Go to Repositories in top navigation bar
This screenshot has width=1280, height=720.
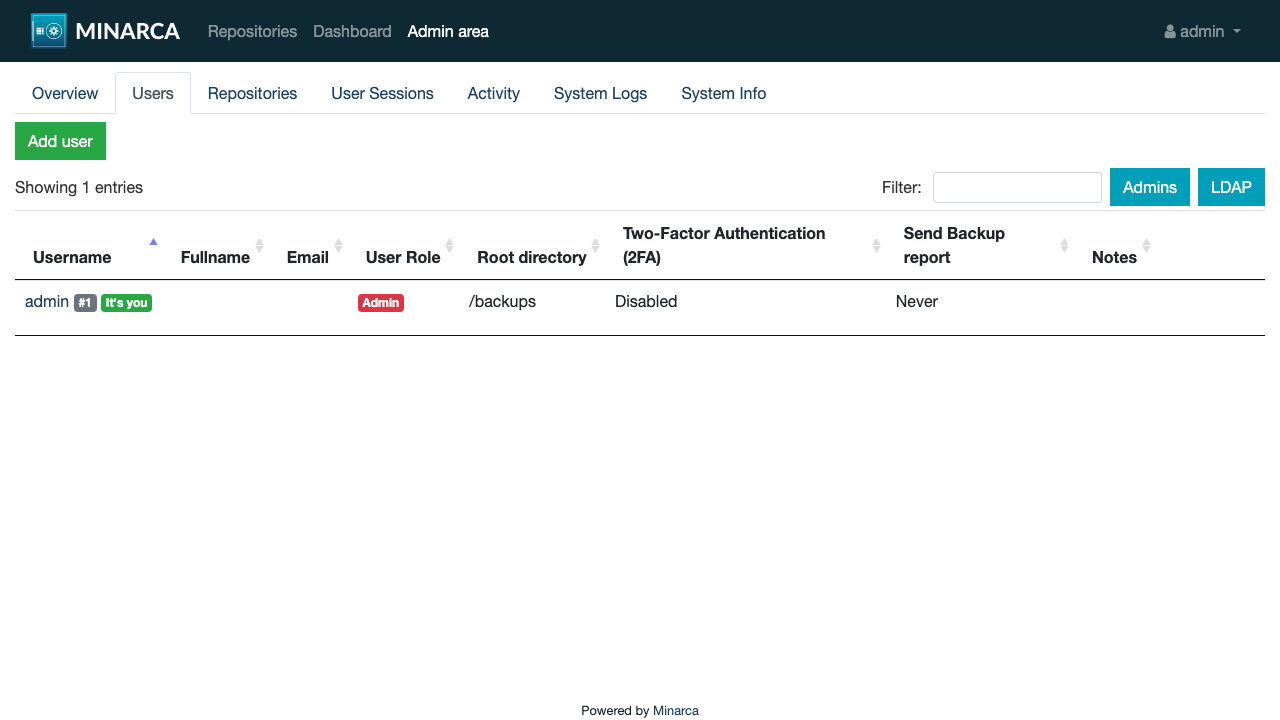[252, 31]
